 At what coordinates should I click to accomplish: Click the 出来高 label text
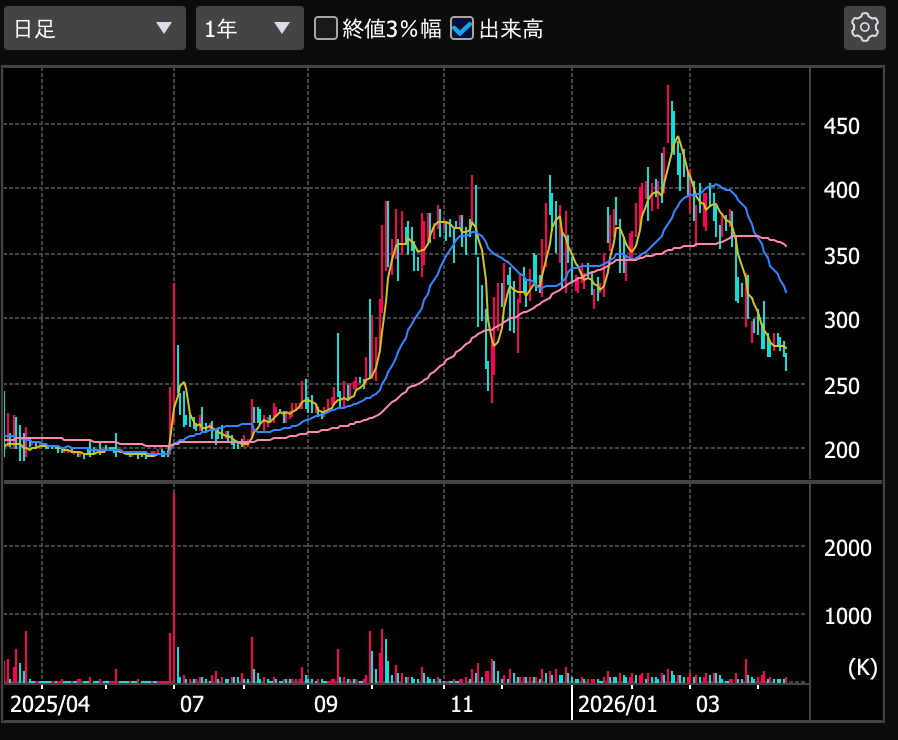tap(511, 29)
